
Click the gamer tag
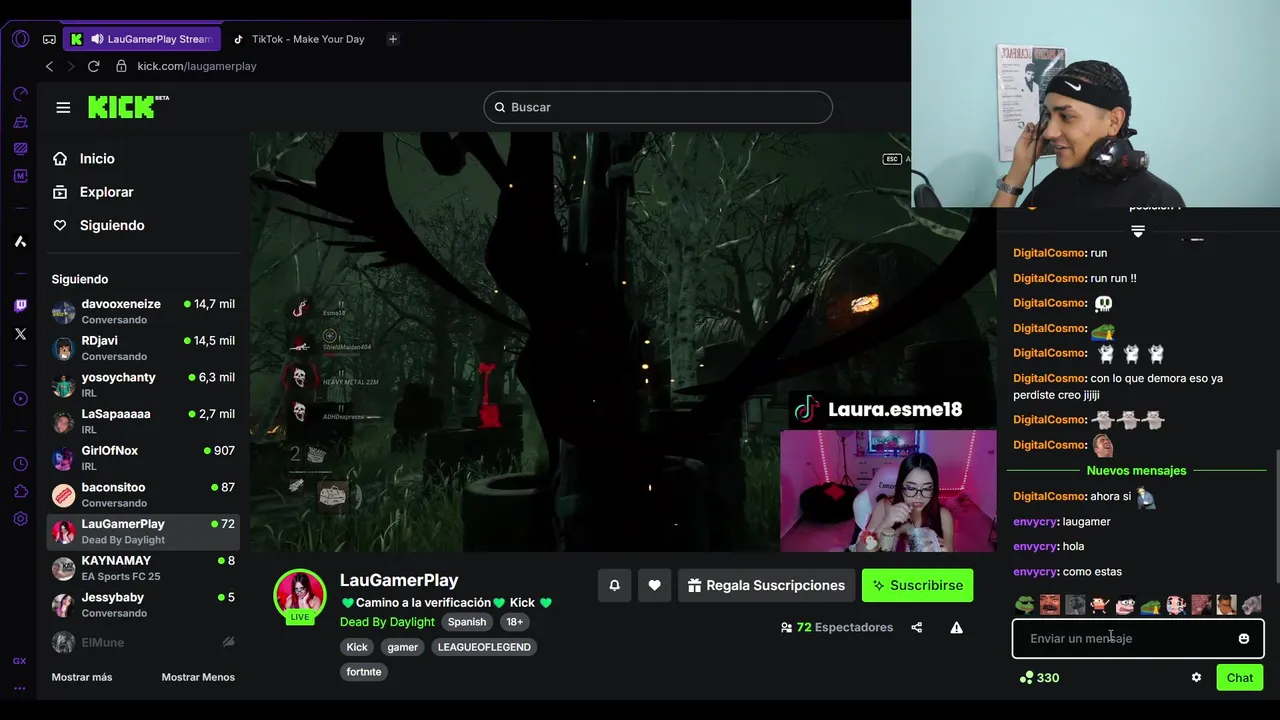click(x=403, y=647)
